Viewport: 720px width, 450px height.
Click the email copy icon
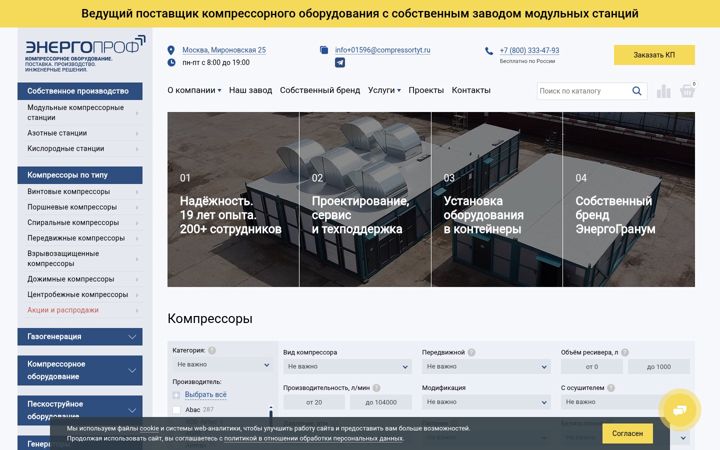pos(324,50)
